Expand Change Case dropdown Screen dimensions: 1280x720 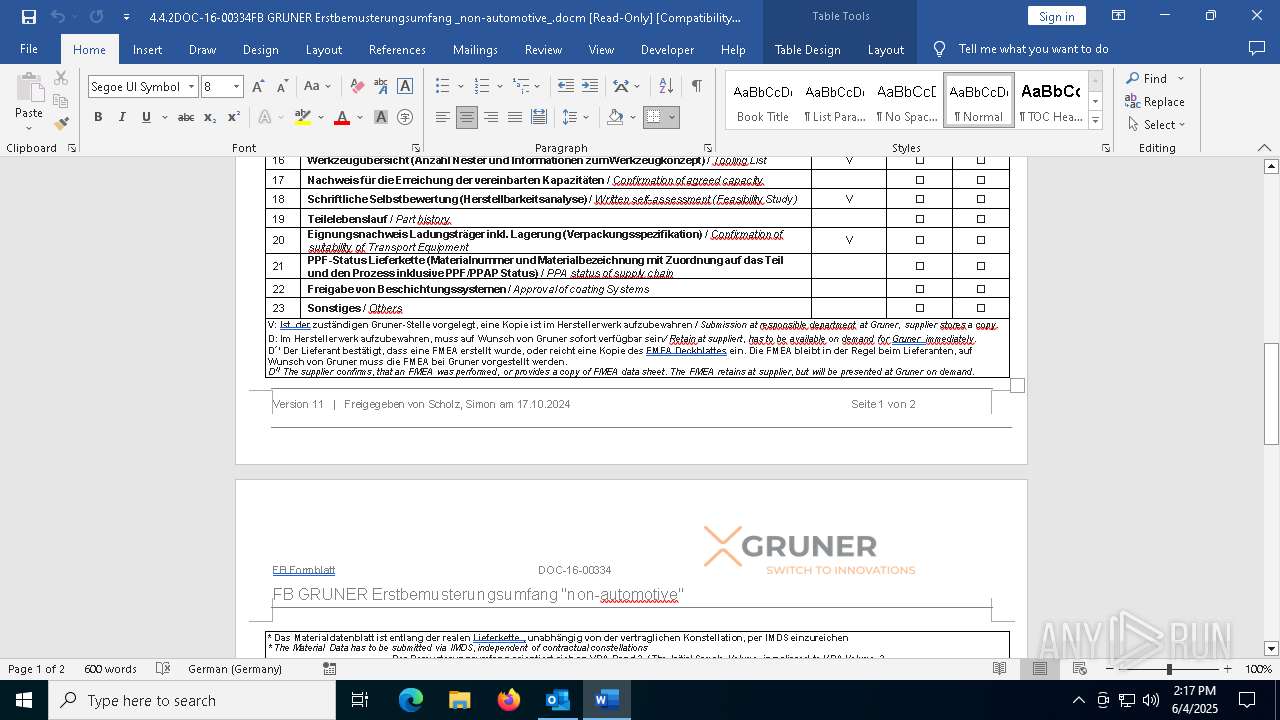coord(328,87)
